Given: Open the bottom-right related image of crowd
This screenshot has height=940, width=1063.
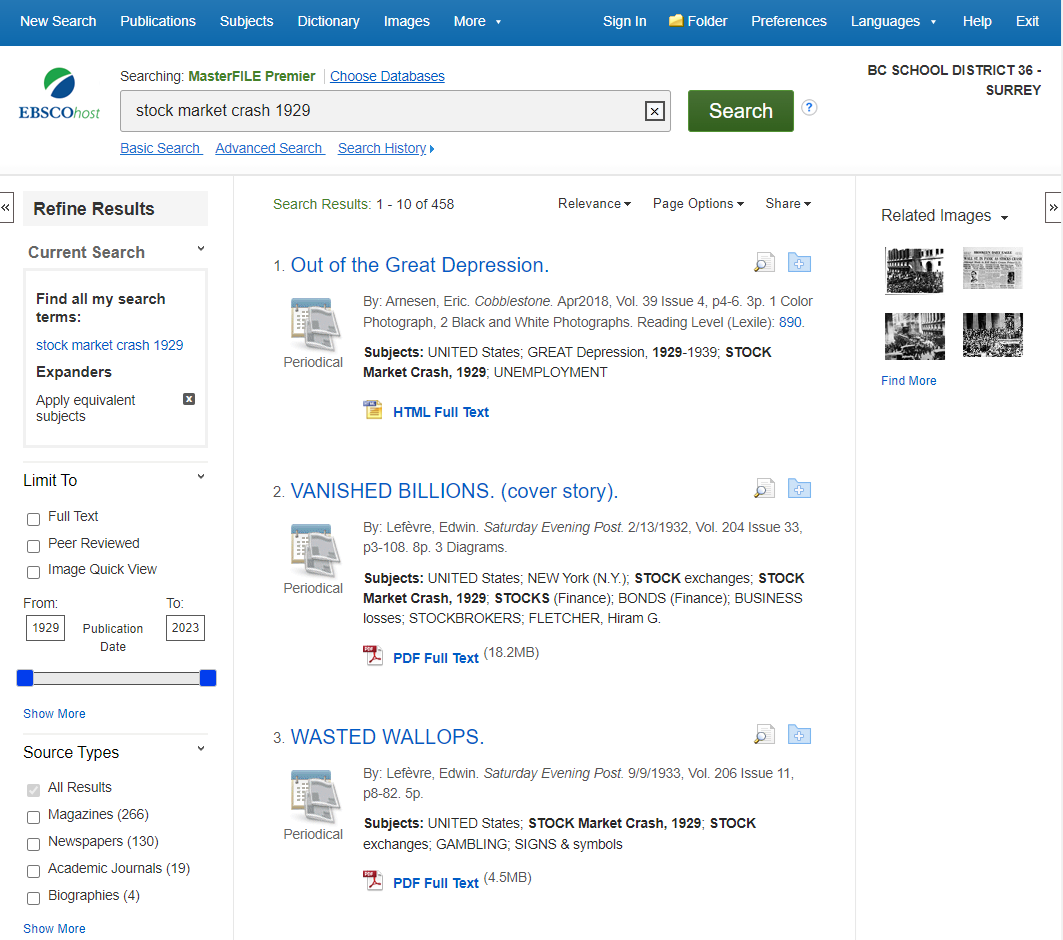Looking at the screenshot, I should click(992, 335).
